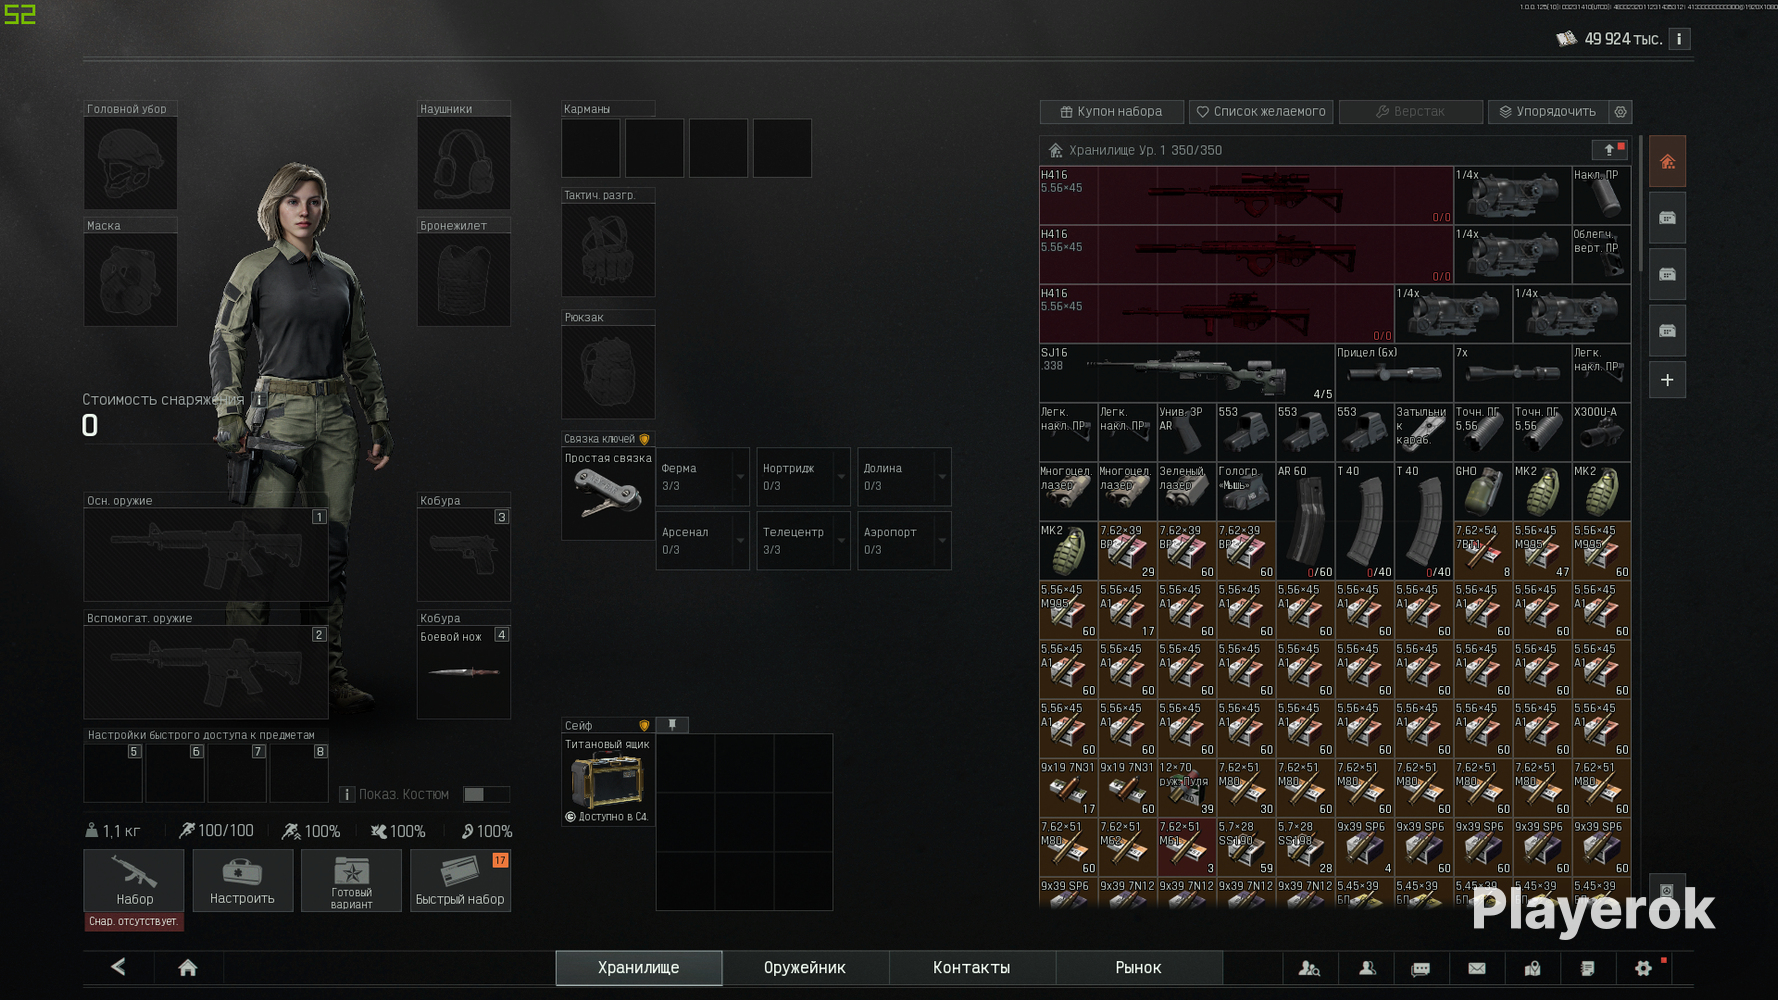The image size is (1778, 1000).
Task: Select the empty Рюкзак backpack slot
Action: tap(608, 372)
